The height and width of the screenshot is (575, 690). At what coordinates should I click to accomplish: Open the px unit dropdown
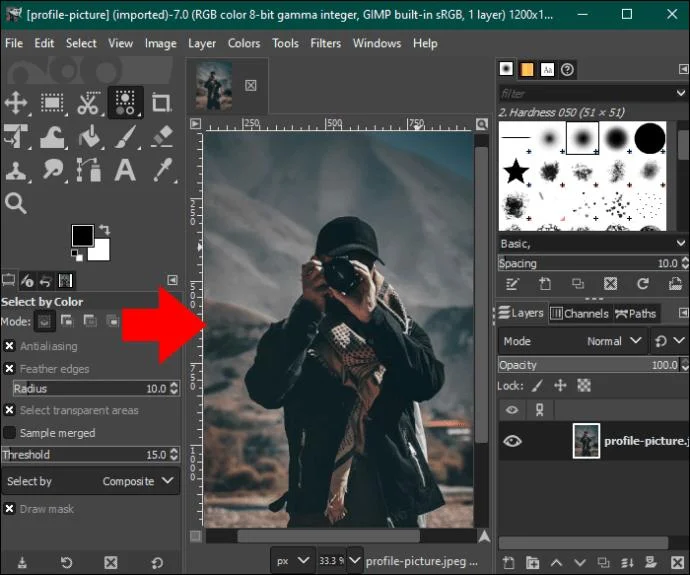click(x=292, y=560)
